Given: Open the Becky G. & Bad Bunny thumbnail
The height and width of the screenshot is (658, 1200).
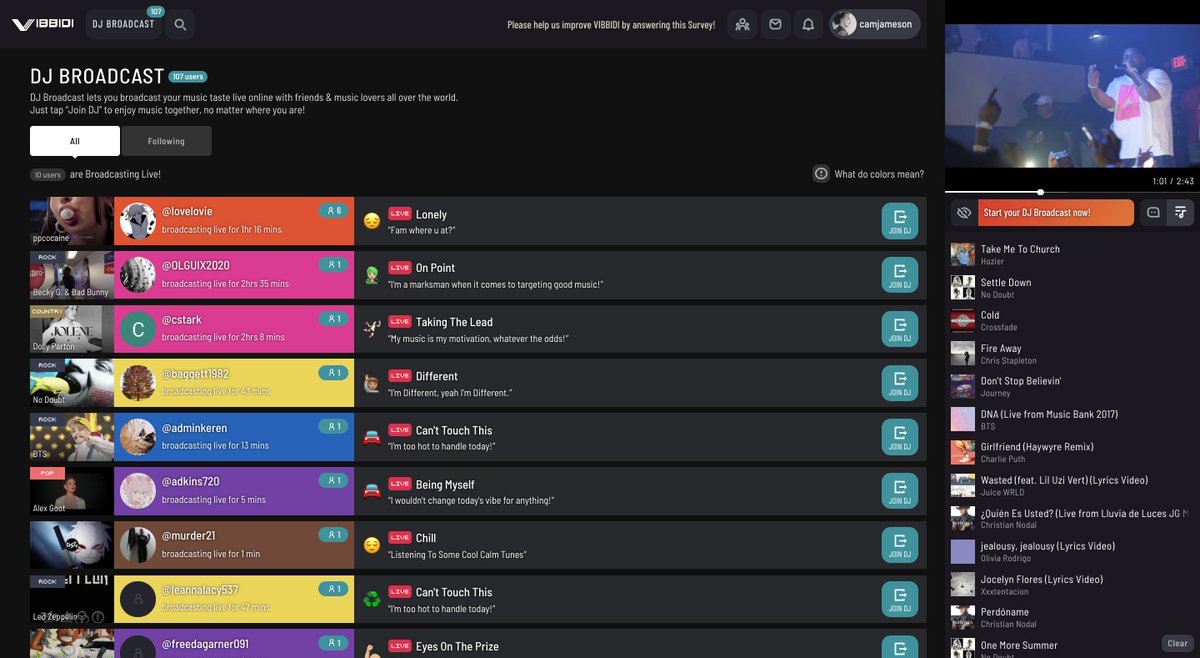Looking at the screenshot, I should point(71,275).
